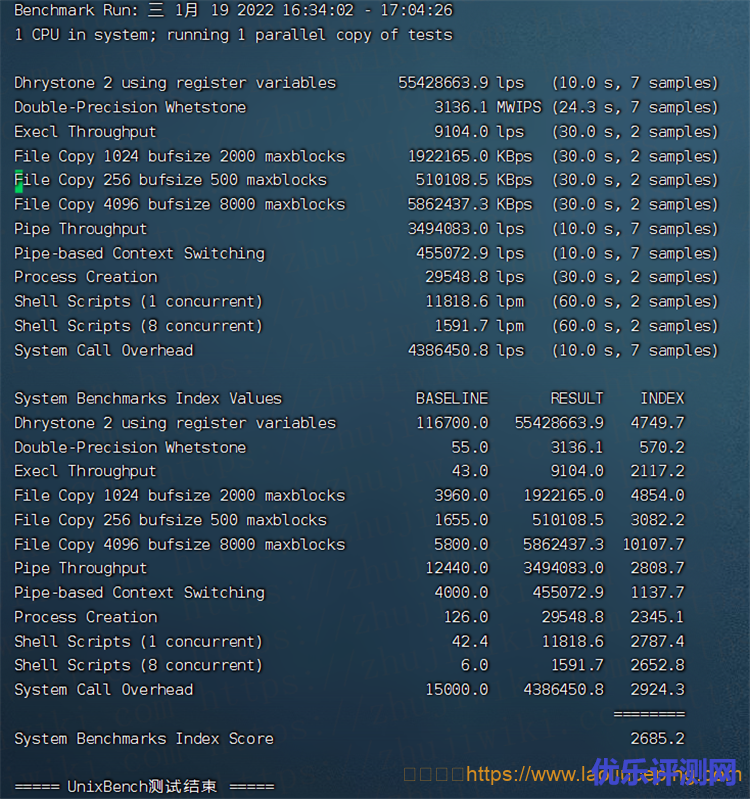Click the System Benchmarks Index Values heading

coord(148,399)
